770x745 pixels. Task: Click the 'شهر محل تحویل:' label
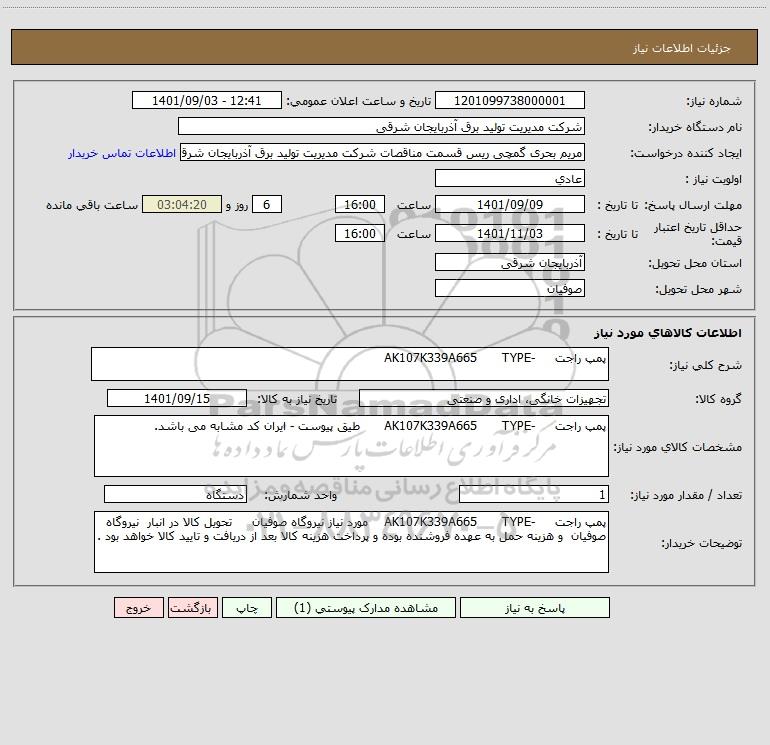[x=699, y=289]
